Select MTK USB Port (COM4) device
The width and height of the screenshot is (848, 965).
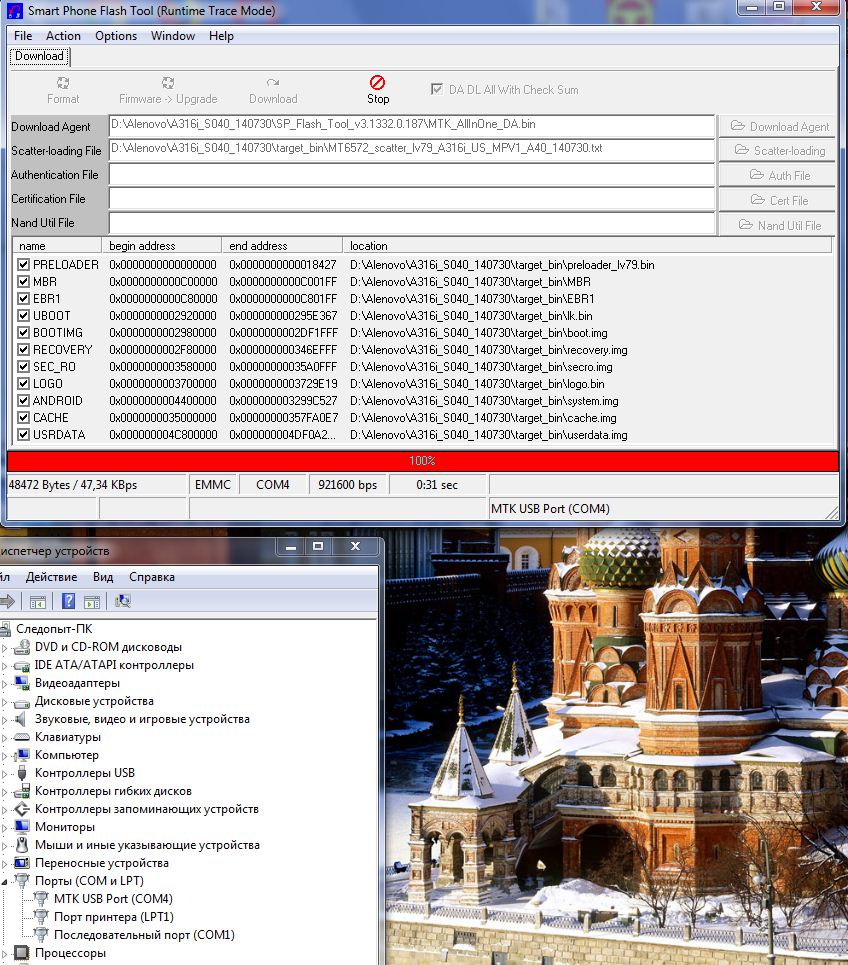(x=113, y=899)
